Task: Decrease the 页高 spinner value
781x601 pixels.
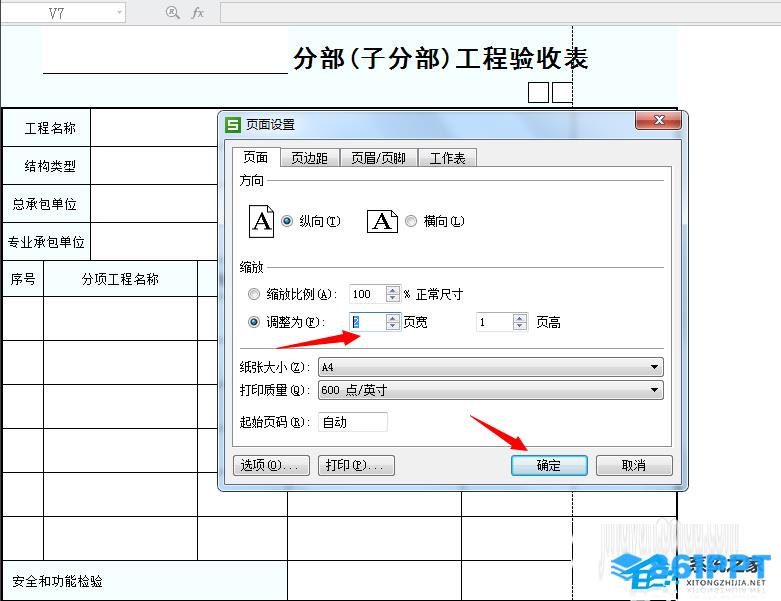Action: [520, 326]
